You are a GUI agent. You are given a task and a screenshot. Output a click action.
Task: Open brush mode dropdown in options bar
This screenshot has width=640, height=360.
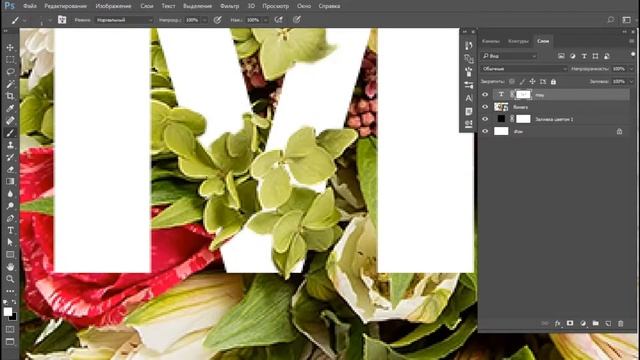click(124, 20)
